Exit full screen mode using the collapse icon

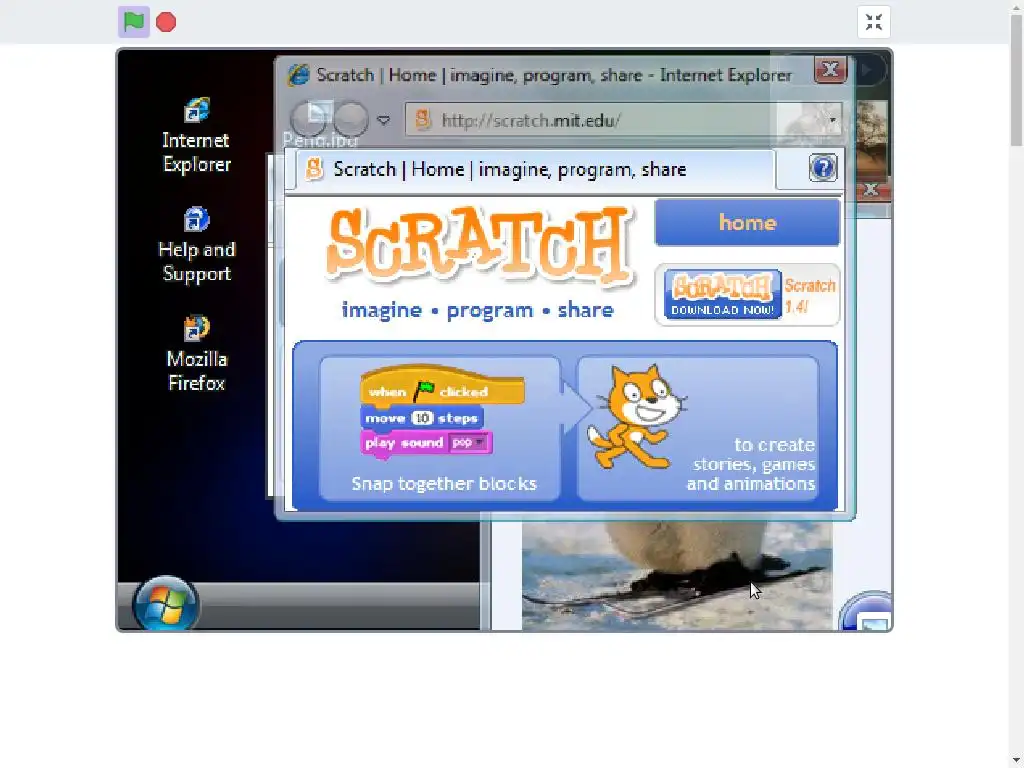[x=874, y=22]
